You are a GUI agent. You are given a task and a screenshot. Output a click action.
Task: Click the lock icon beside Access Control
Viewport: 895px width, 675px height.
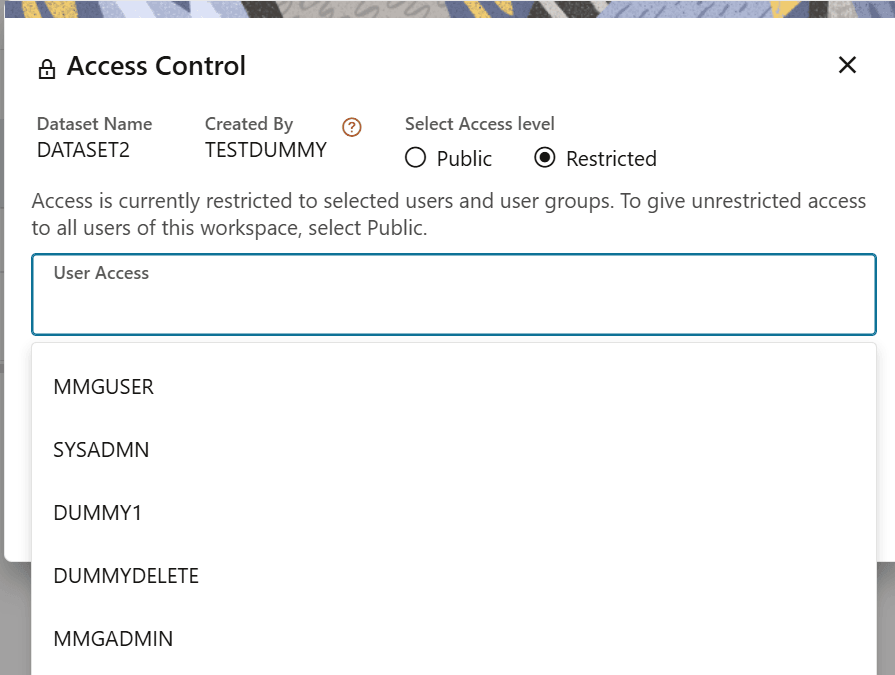46,66
